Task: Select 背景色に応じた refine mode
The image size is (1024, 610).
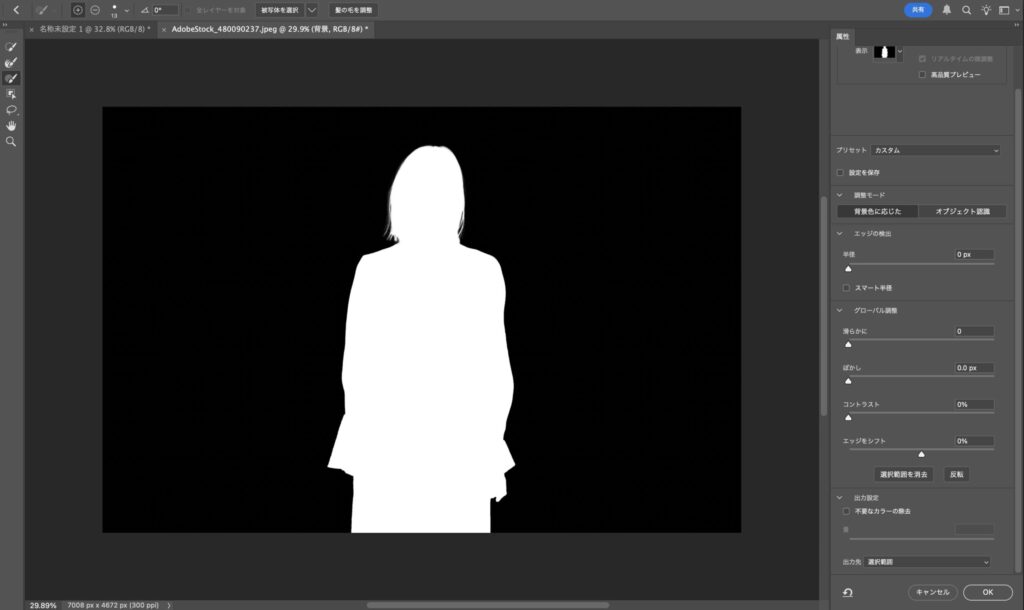Action: point(877,211)
